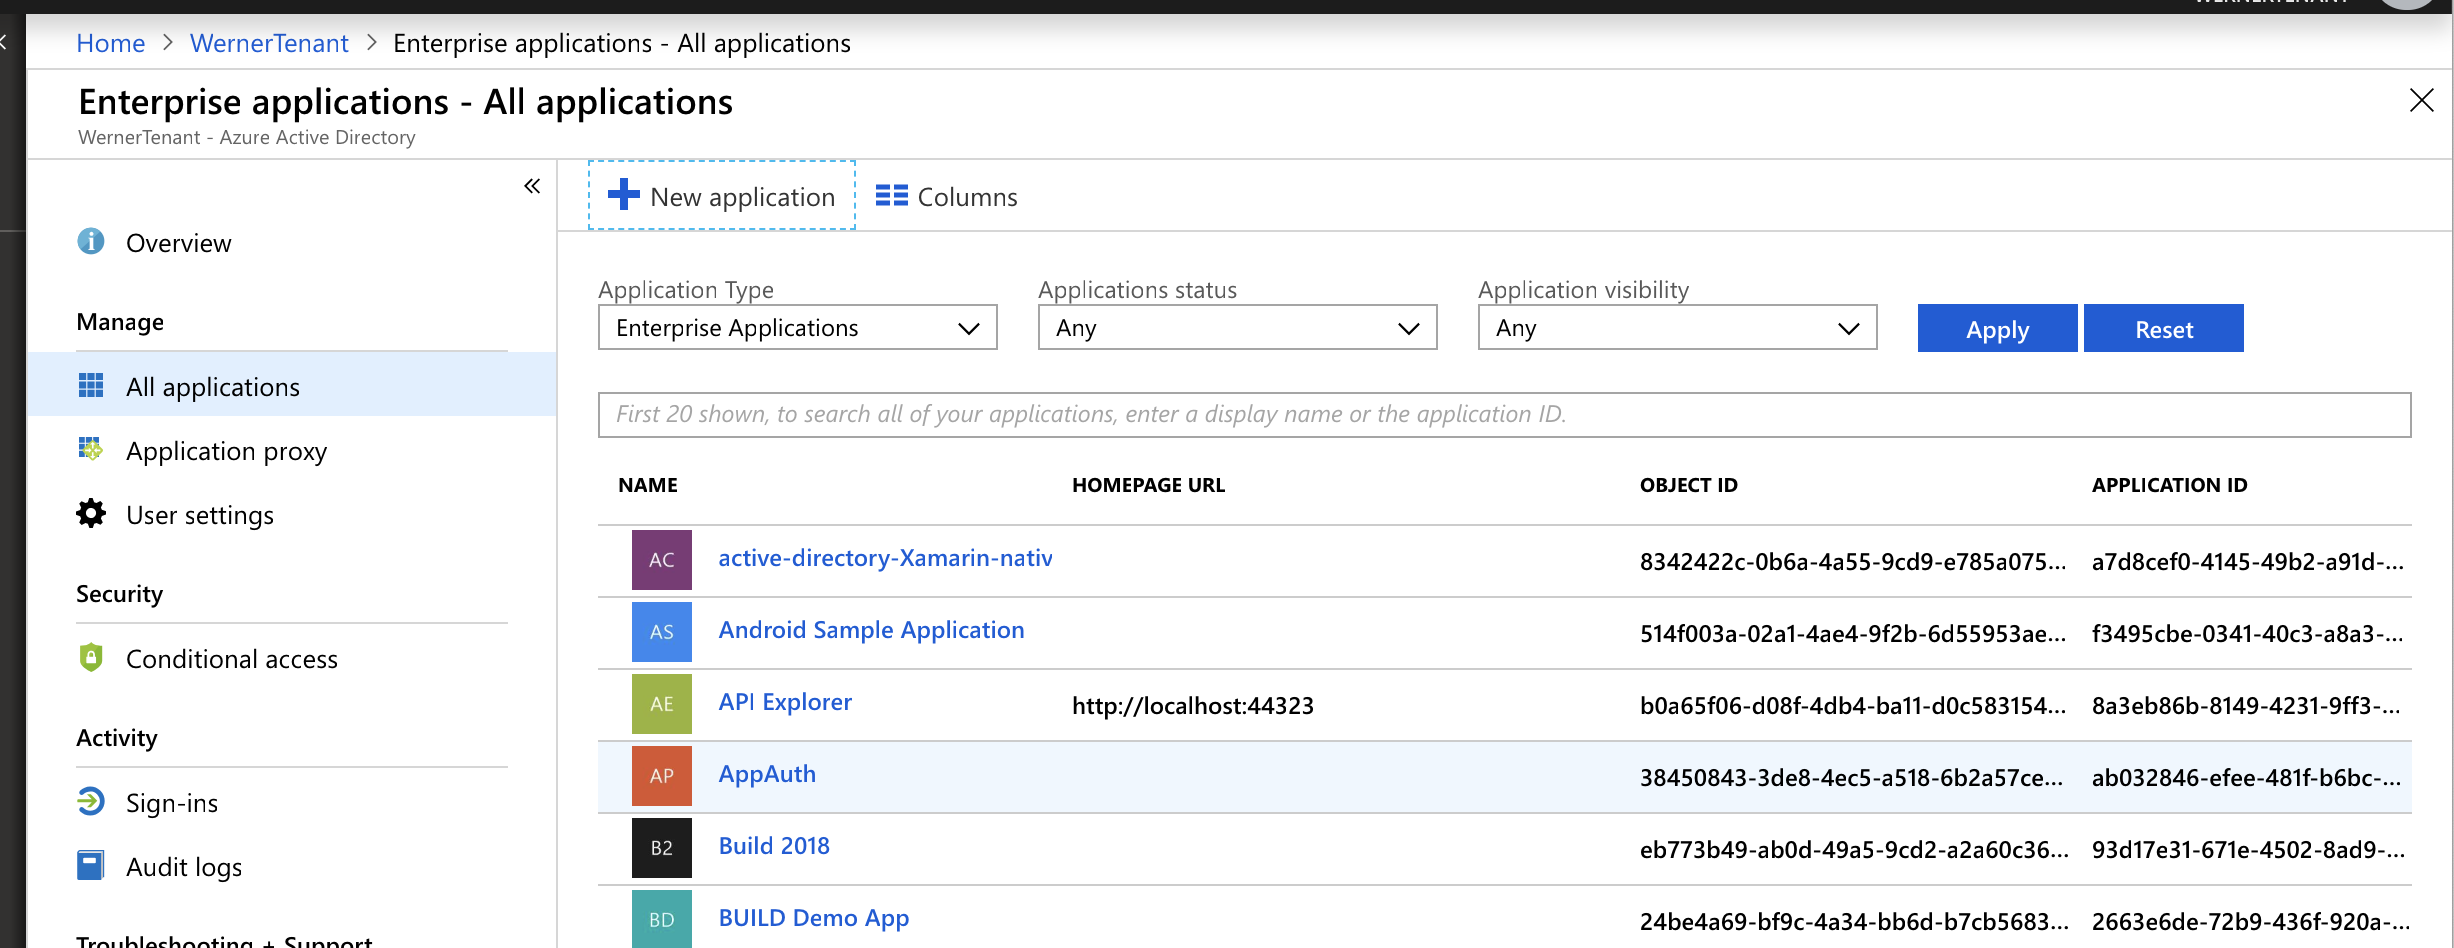Click the Apply filter button
The image size is (2454, 948).
pyautogui.click(x=1996, y=328)
